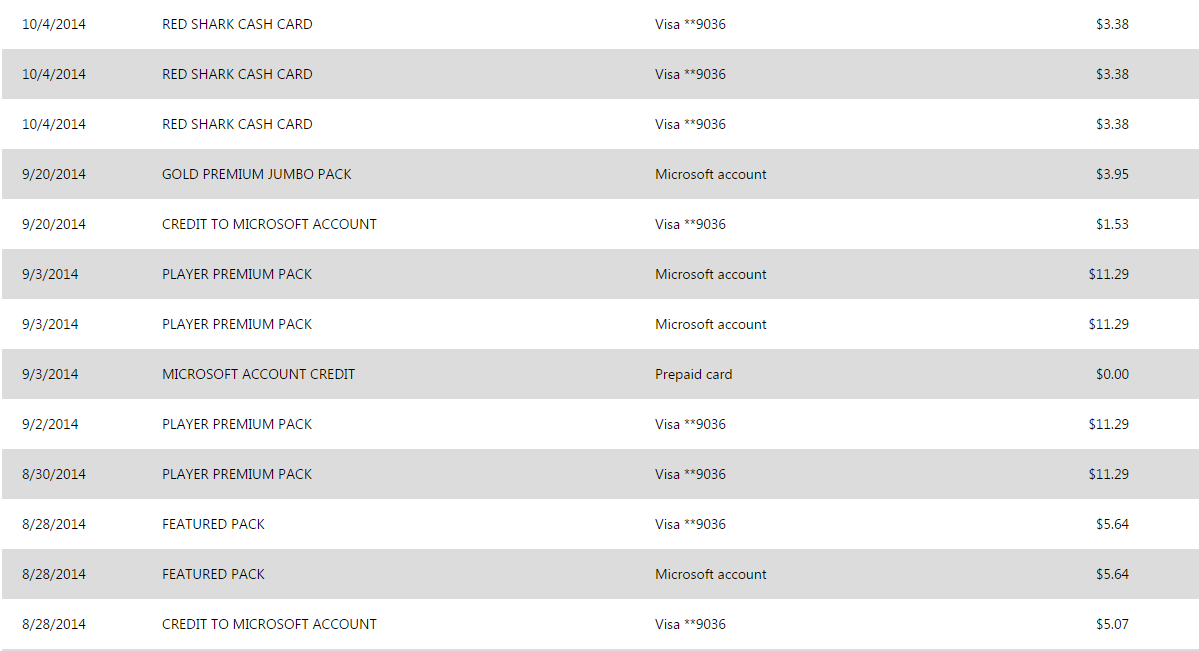Select the $5.07 Credit to Microsoft Account row
1199x651 pixels.
[600, 623]
